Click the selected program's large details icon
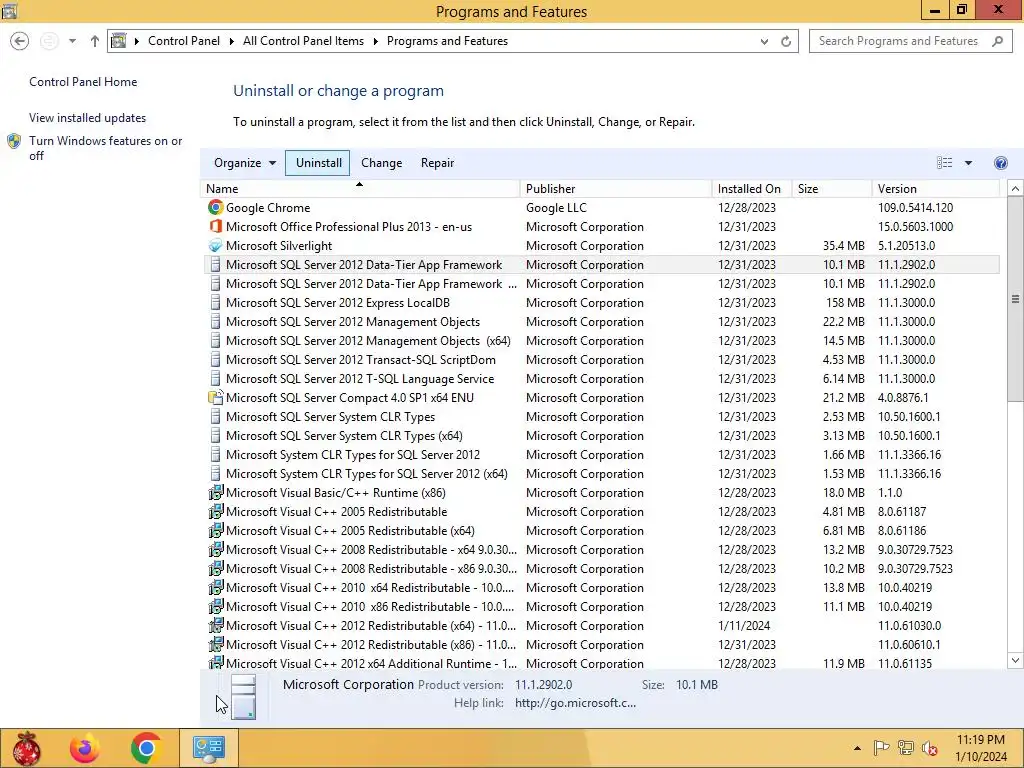 point(244,696)
